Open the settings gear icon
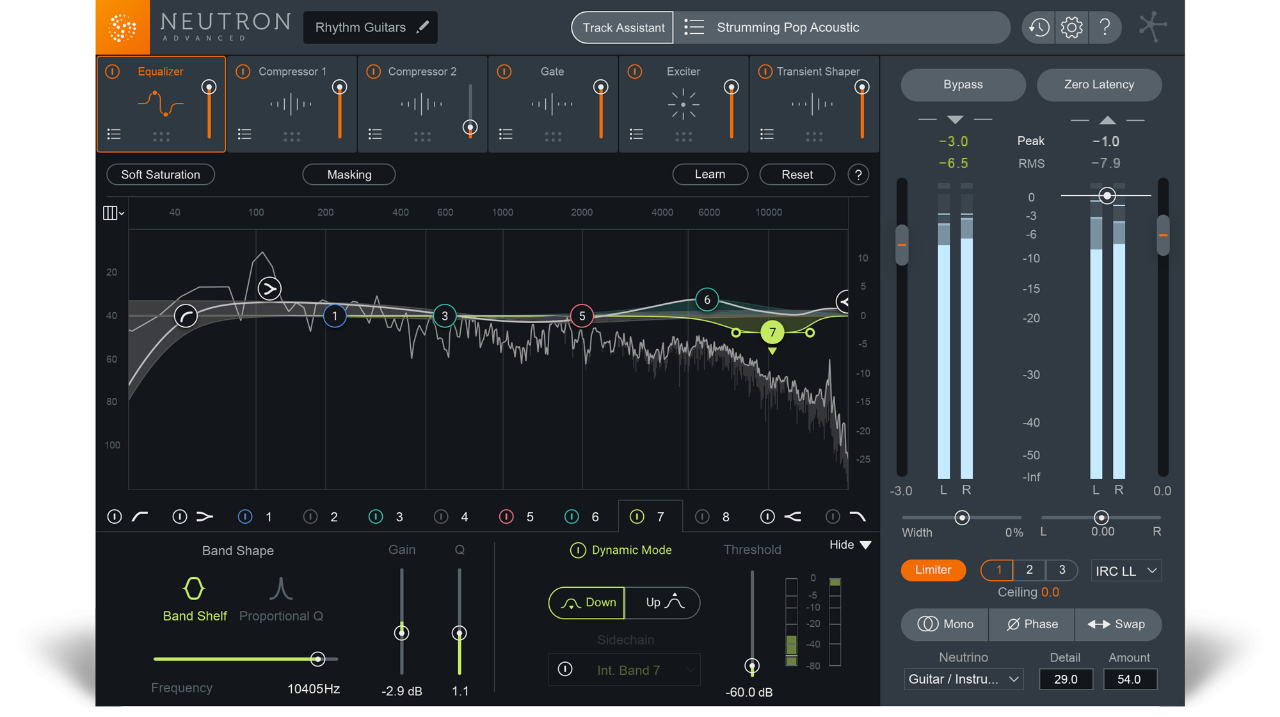This screenshot has width=1280, height=717. click(x=1071, y=27)
